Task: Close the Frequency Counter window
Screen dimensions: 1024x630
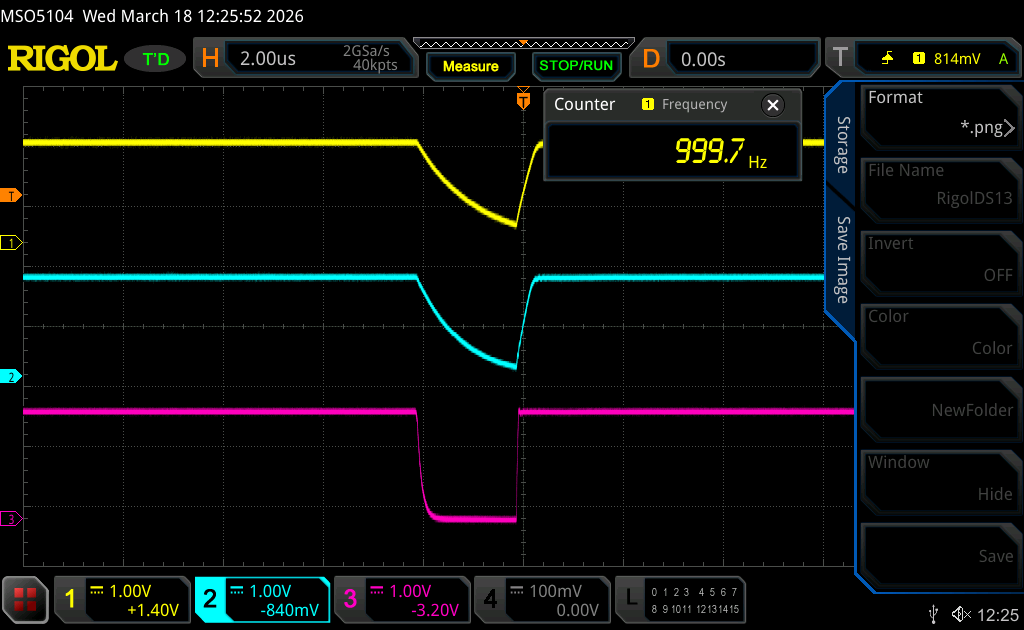Action: pos(772,105)
